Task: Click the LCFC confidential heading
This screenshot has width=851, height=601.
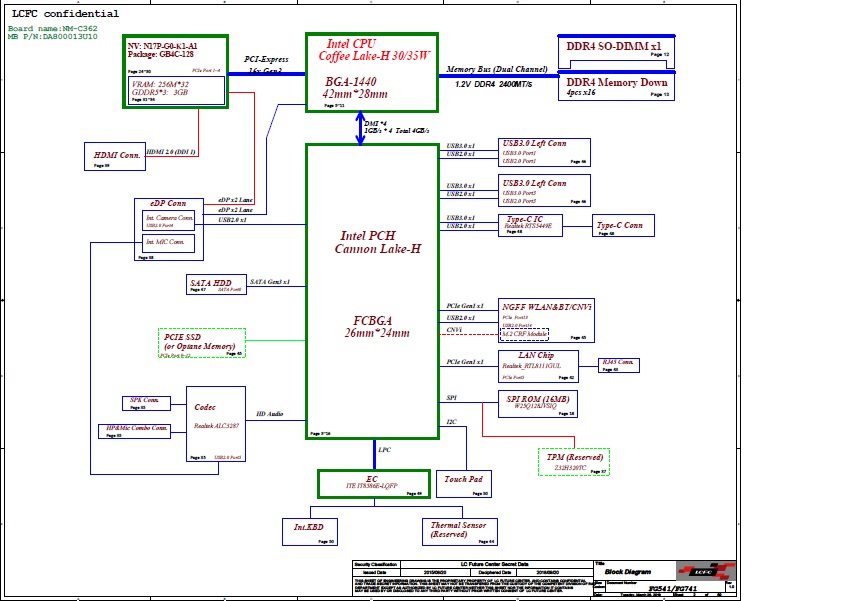Action: 65,14
